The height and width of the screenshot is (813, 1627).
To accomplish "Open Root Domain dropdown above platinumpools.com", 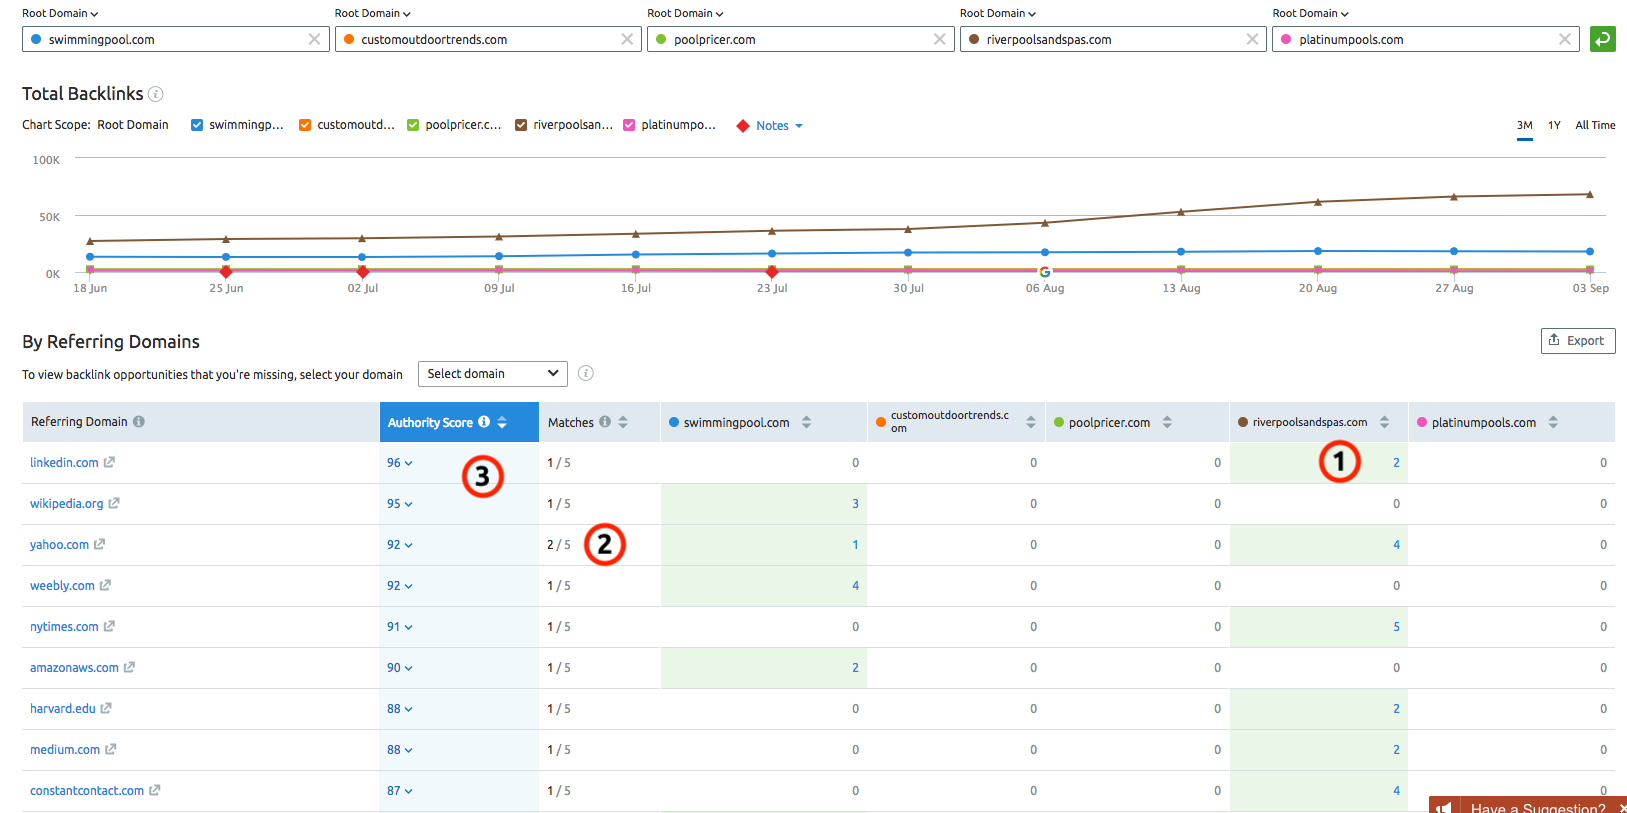I will [1310, 13].
